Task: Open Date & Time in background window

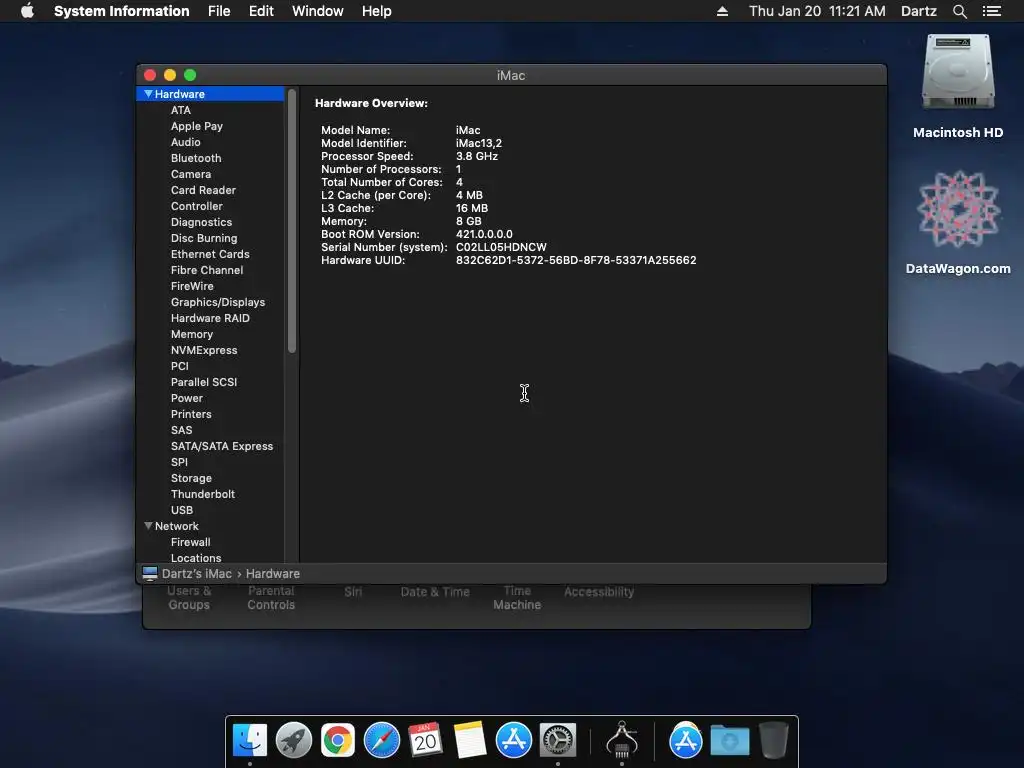Action: [x=435, y=592]
